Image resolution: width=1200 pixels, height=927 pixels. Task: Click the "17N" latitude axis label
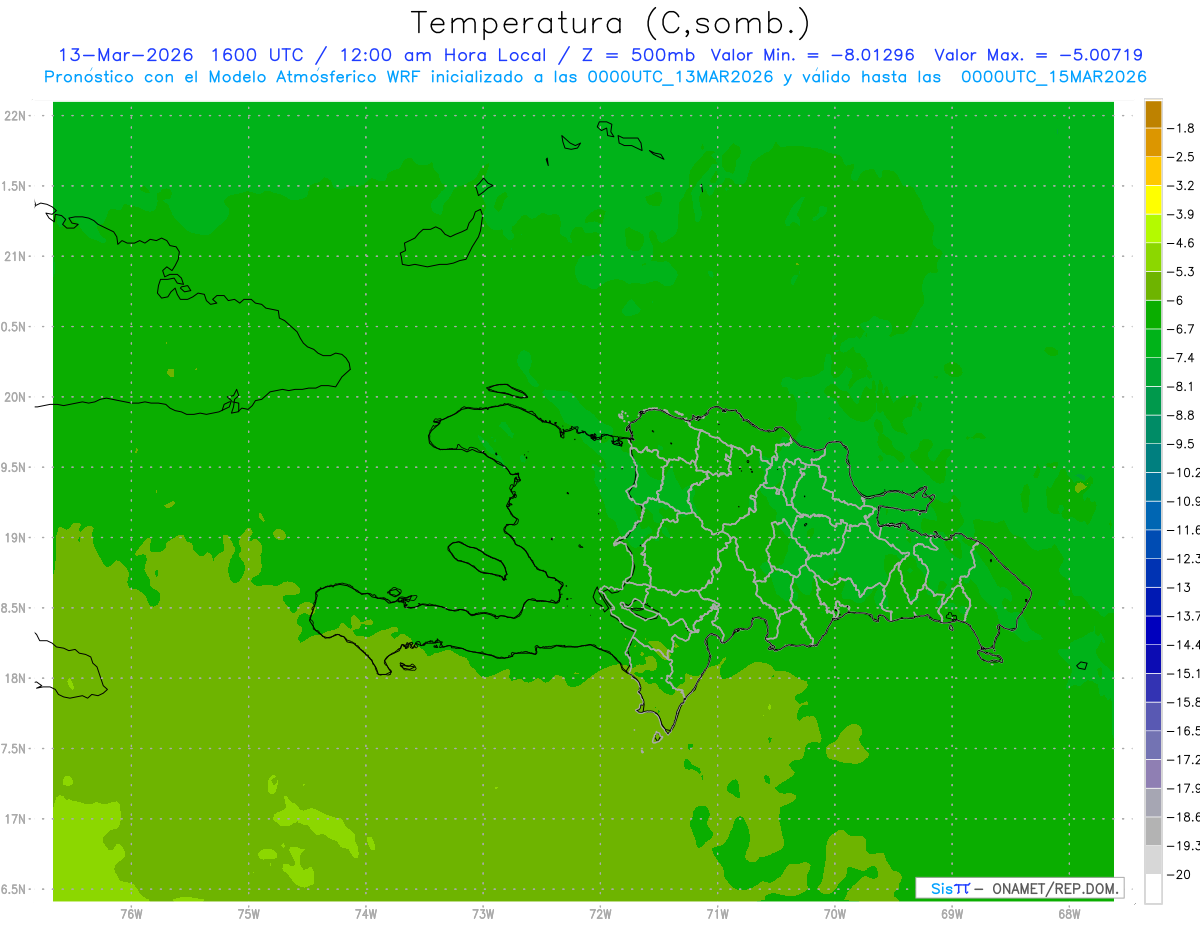click(16, 819)
